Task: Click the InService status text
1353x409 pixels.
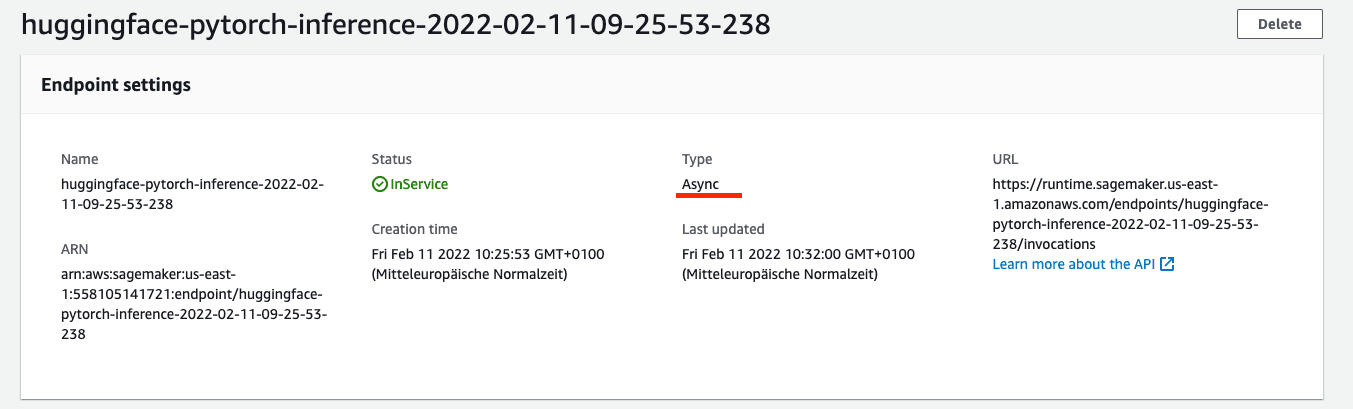Action: pos(419,184)
